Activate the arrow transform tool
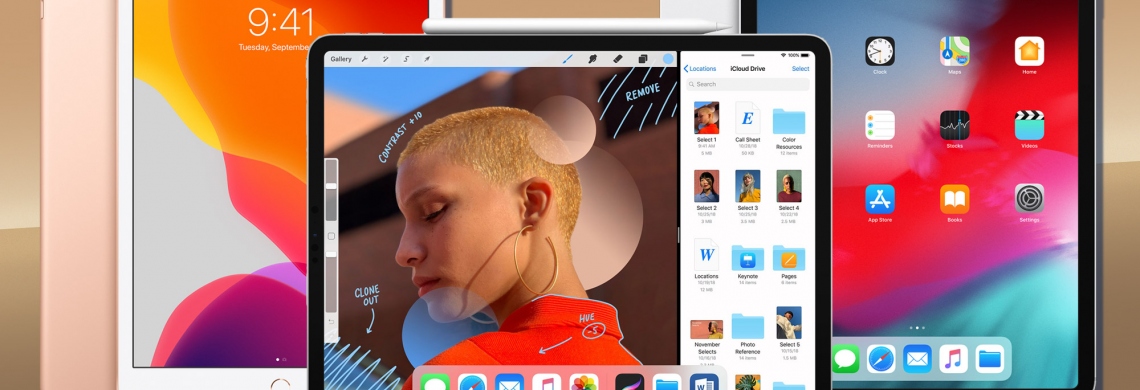 click(428, 59)
